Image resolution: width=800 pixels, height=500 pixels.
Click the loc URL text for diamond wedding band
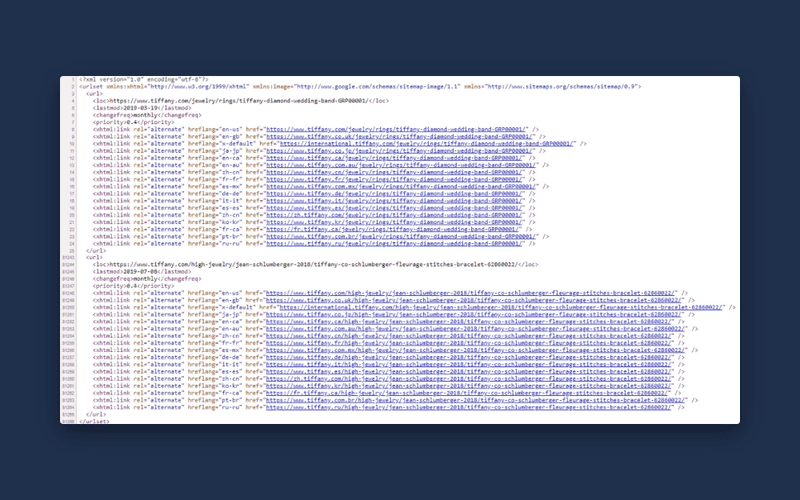coord(239,101)
